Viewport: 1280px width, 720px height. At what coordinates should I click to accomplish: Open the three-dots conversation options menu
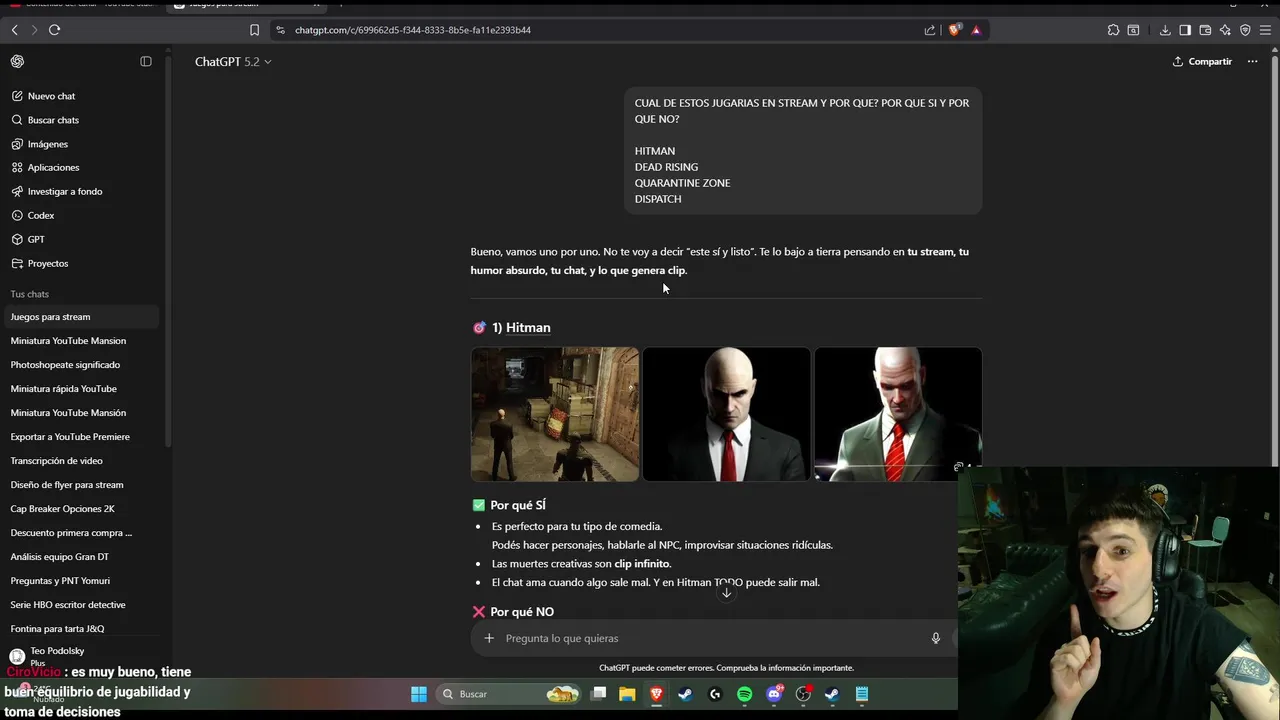tap(1252, 62)
